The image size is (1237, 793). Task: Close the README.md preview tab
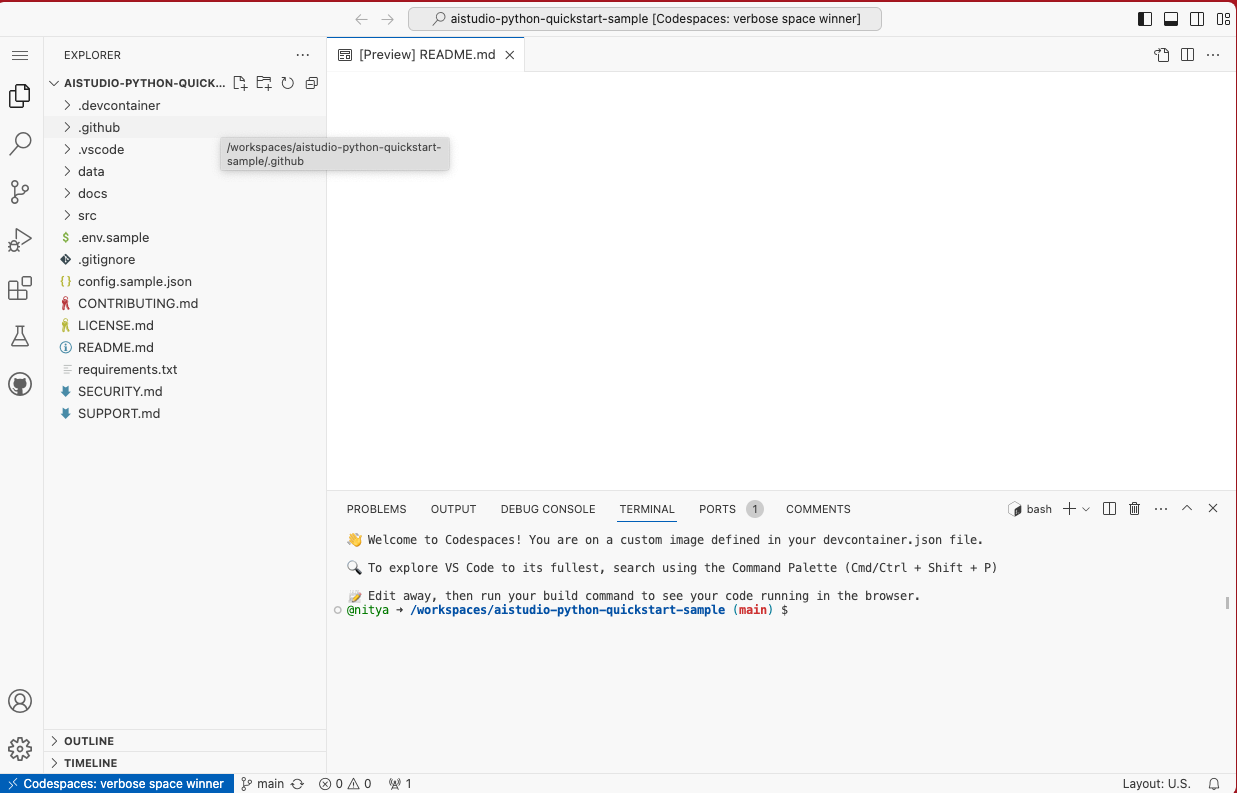pyautogui.click(x=510, y=55)
